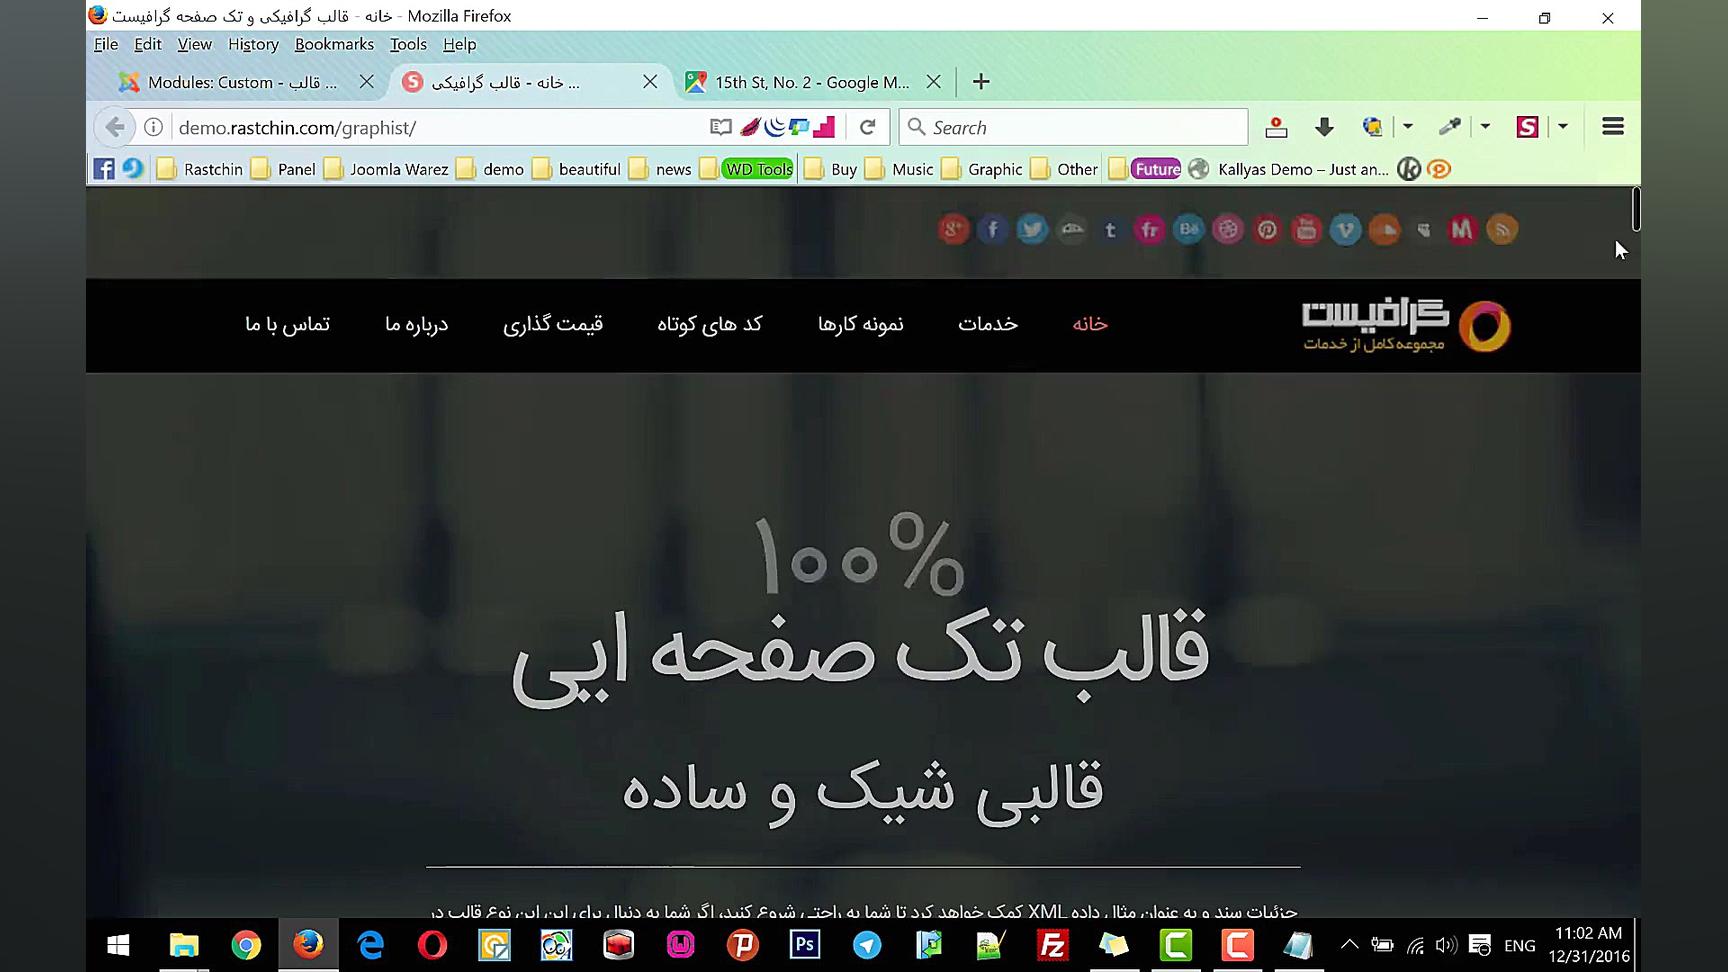1728x972 pixels.
Task: Expand the dropdown arrow next to the globe extension
Action: 1408,126
